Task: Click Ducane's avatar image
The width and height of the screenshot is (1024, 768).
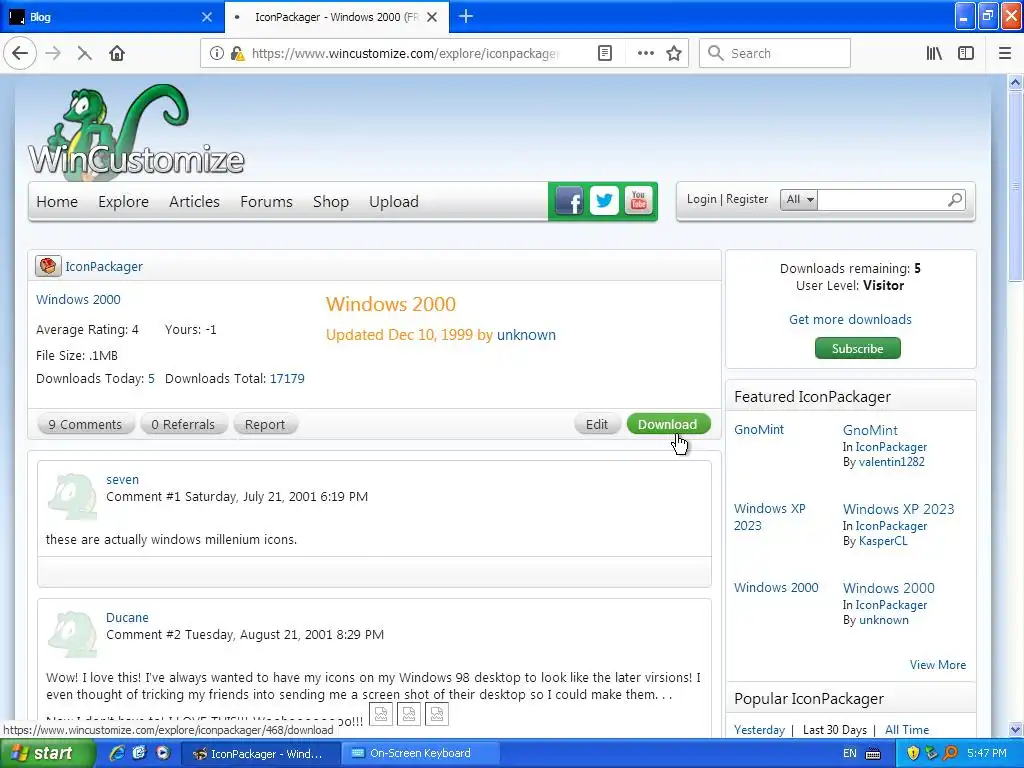Action: click(x=72, y=635)
